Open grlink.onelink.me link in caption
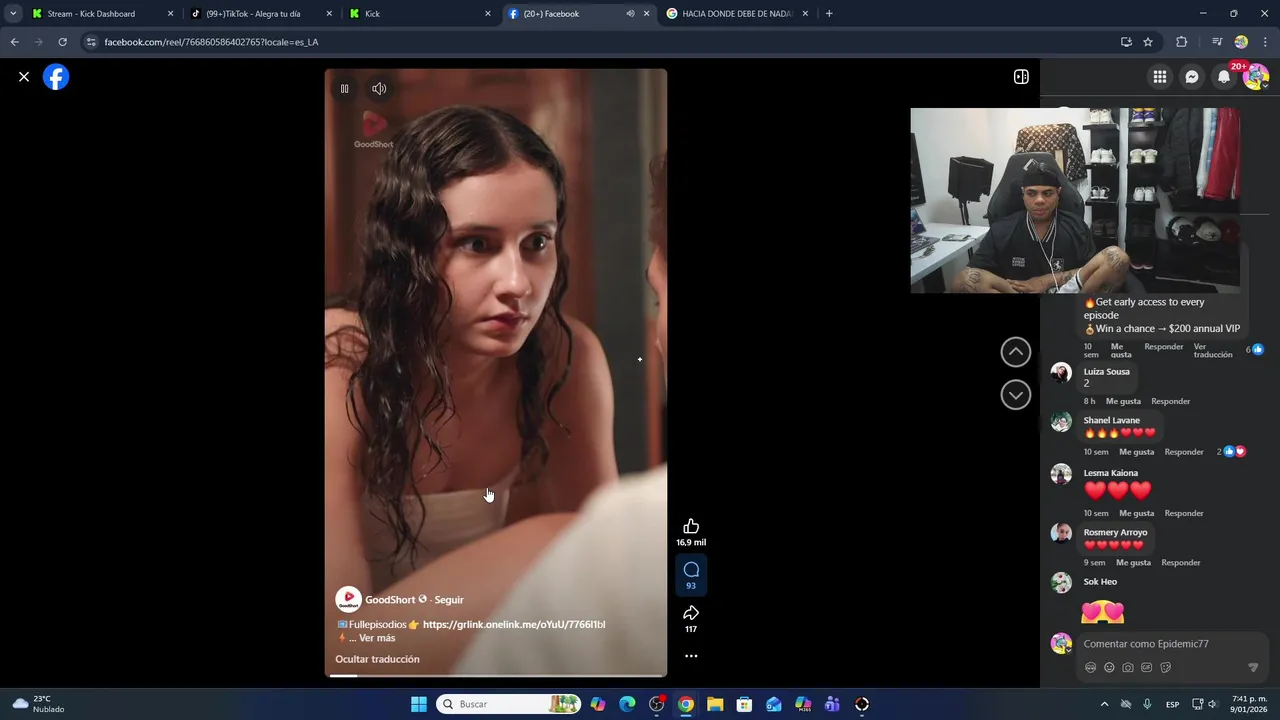The image size is (1280, 720). pyautogui.click(x=514, y=625)
